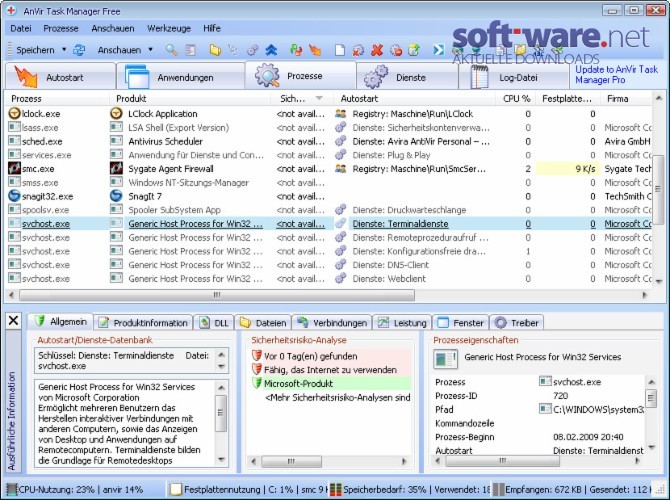Click the yellow box with green arrow icon
This screenshot has height=500, width=670.
(x=414, y=50)
